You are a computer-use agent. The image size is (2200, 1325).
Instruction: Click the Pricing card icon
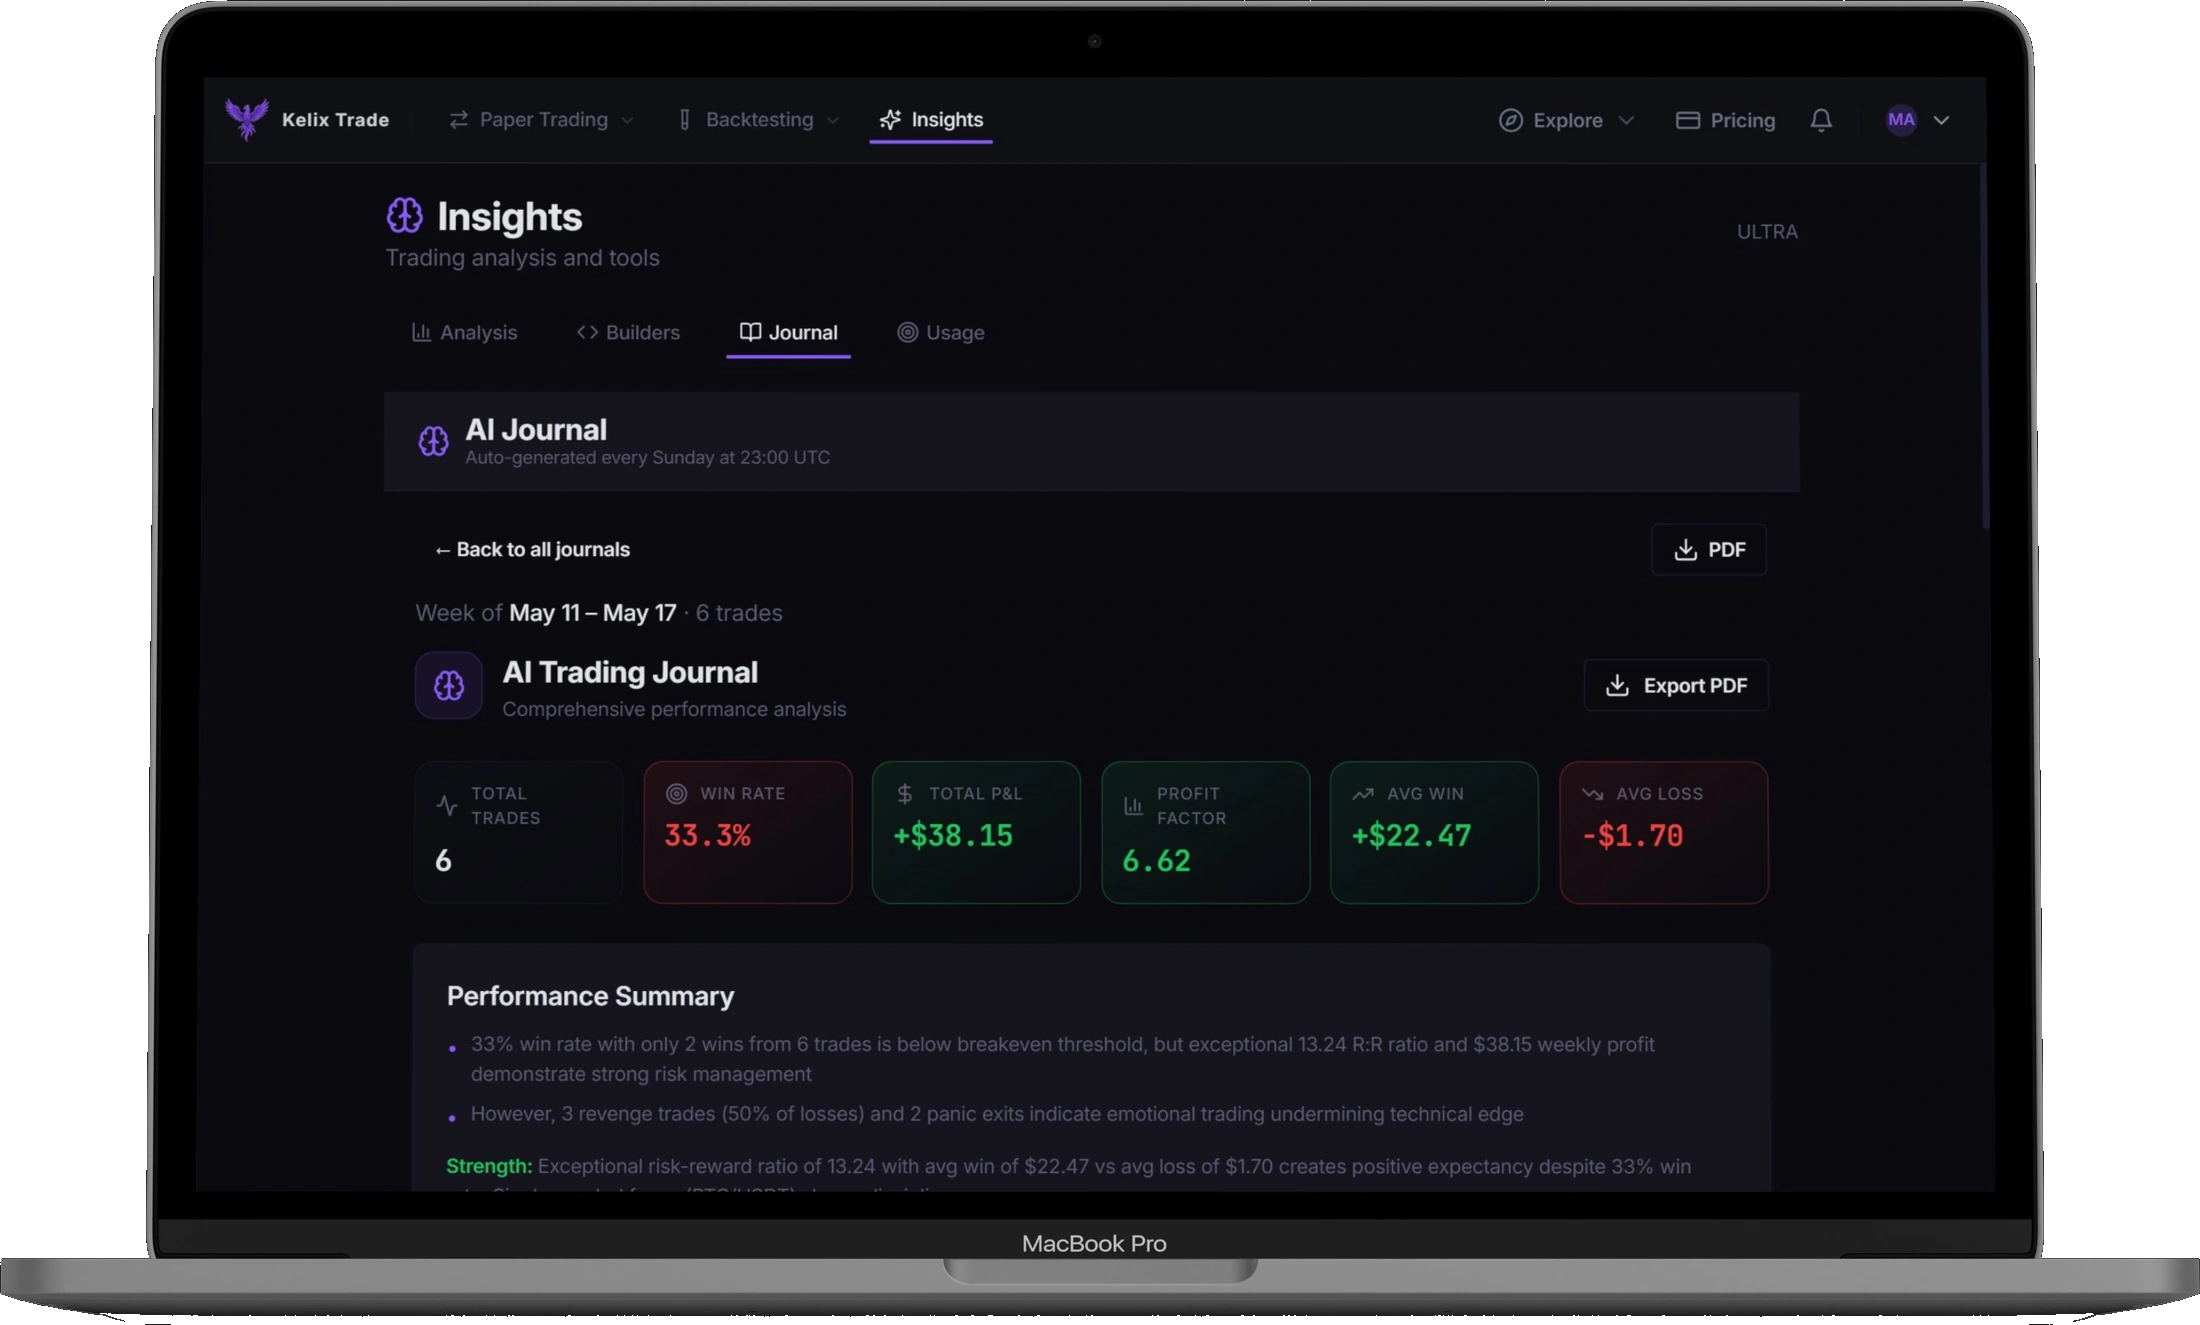point(1688,120)
